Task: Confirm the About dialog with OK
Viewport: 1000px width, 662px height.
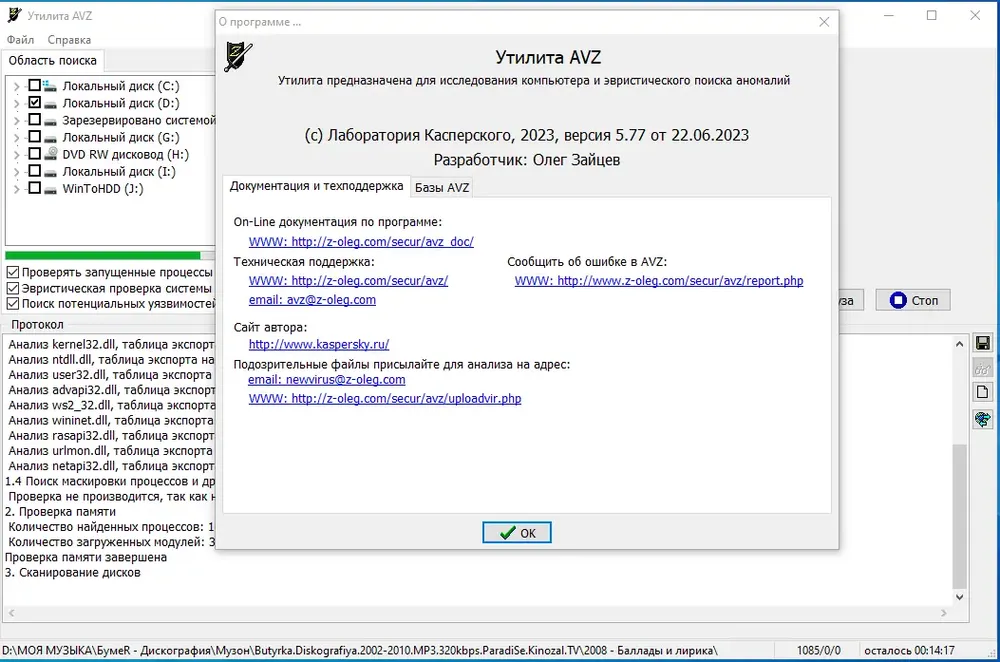Action: click(x=517, y=533)
